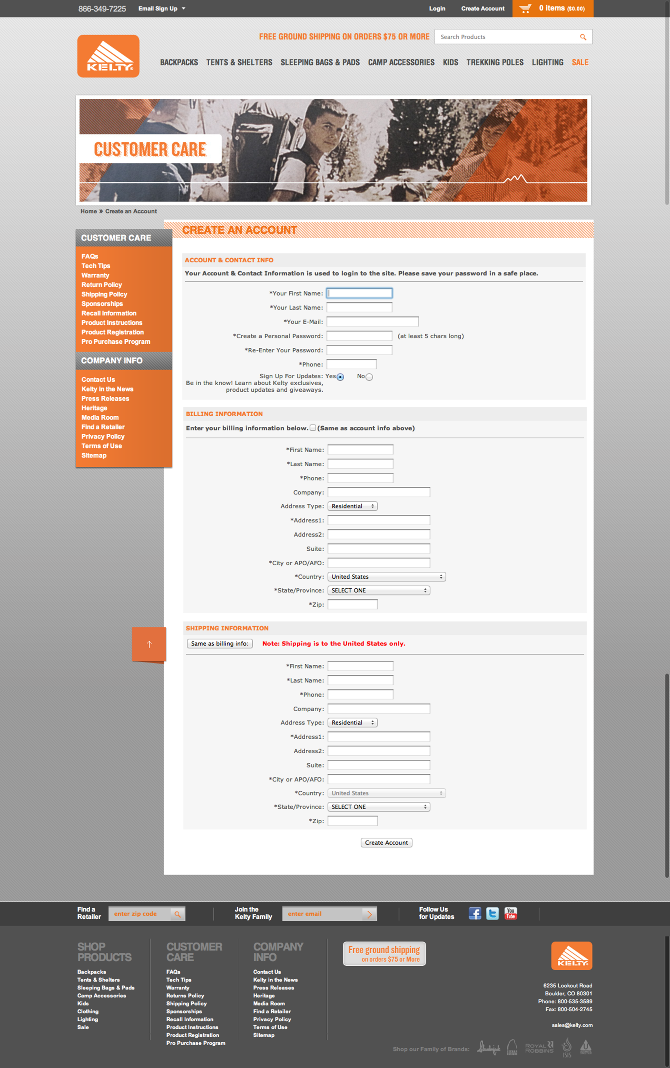
Task: Open the Kids menu item
Action: [x=451, y=62]
